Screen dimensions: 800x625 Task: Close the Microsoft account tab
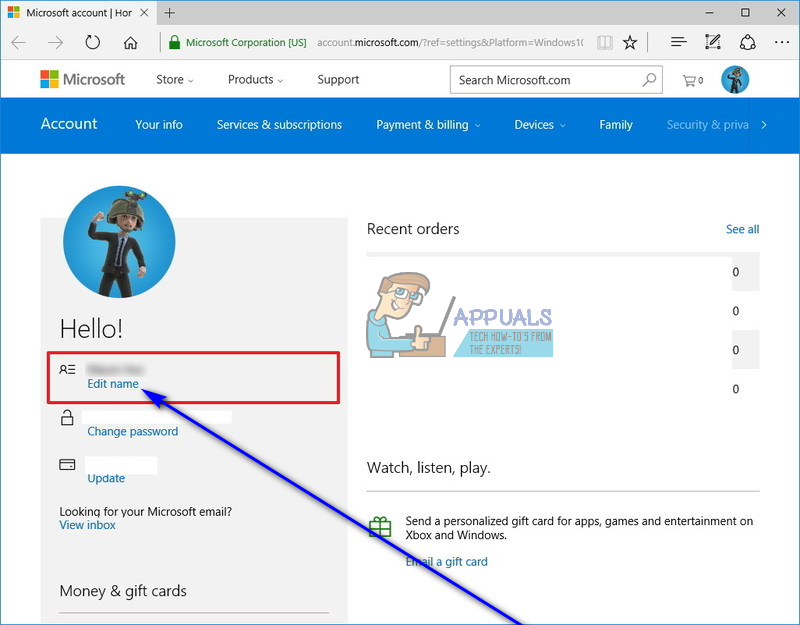point(144,13)
